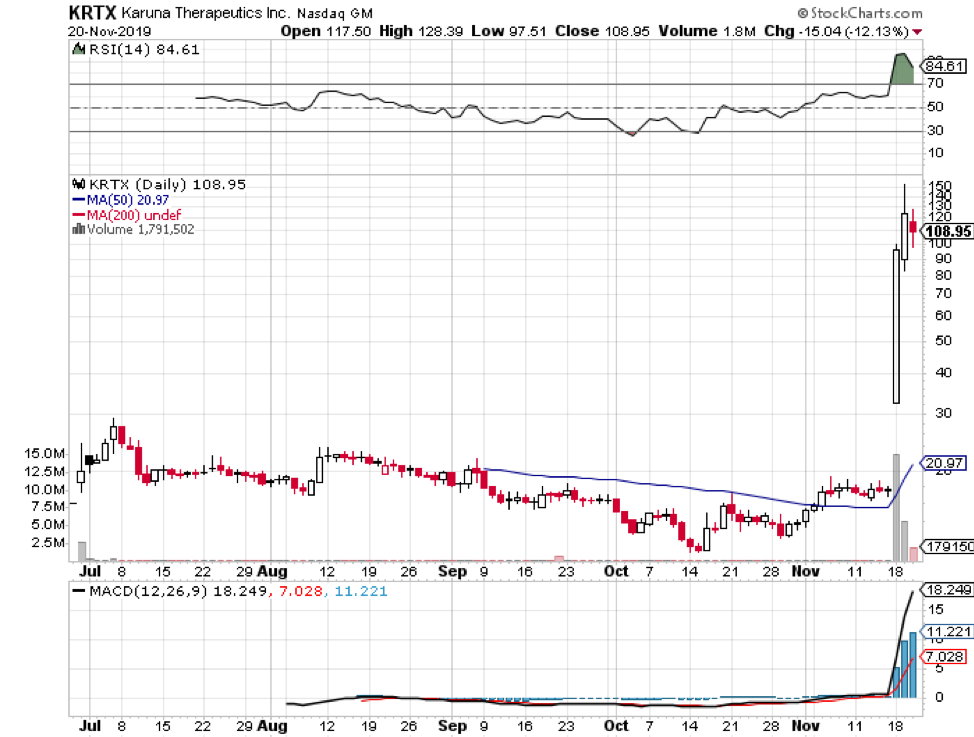Click the Nov label on price axis
The width and height of the screenshot is (974, 737).
804,571
